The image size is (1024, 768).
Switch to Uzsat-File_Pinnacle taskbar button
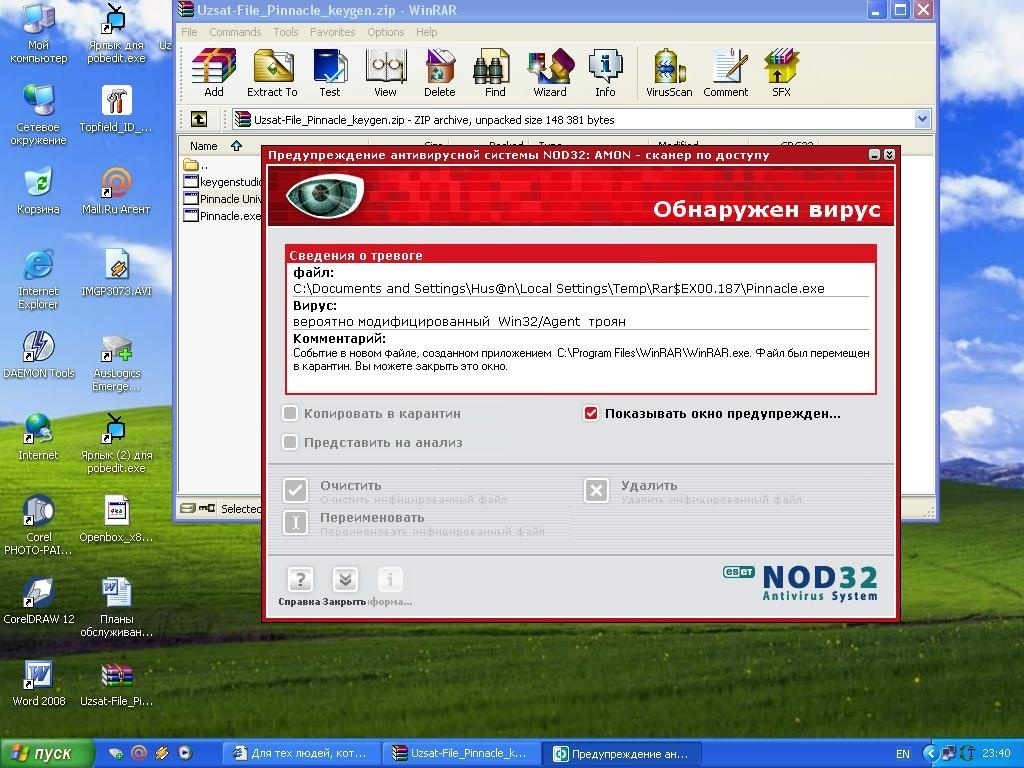[463, 754]
